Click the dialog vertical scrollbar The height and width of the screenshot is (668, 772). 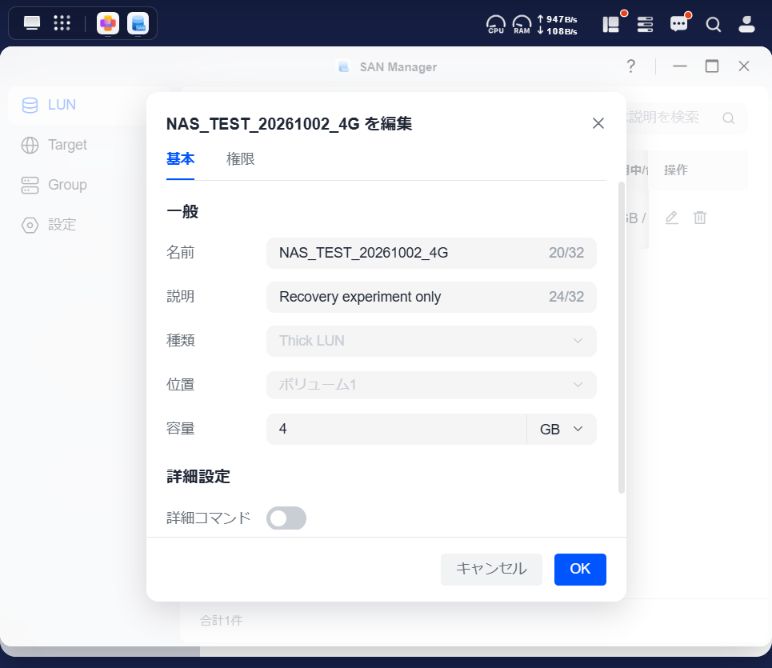[x=621, y=337]
